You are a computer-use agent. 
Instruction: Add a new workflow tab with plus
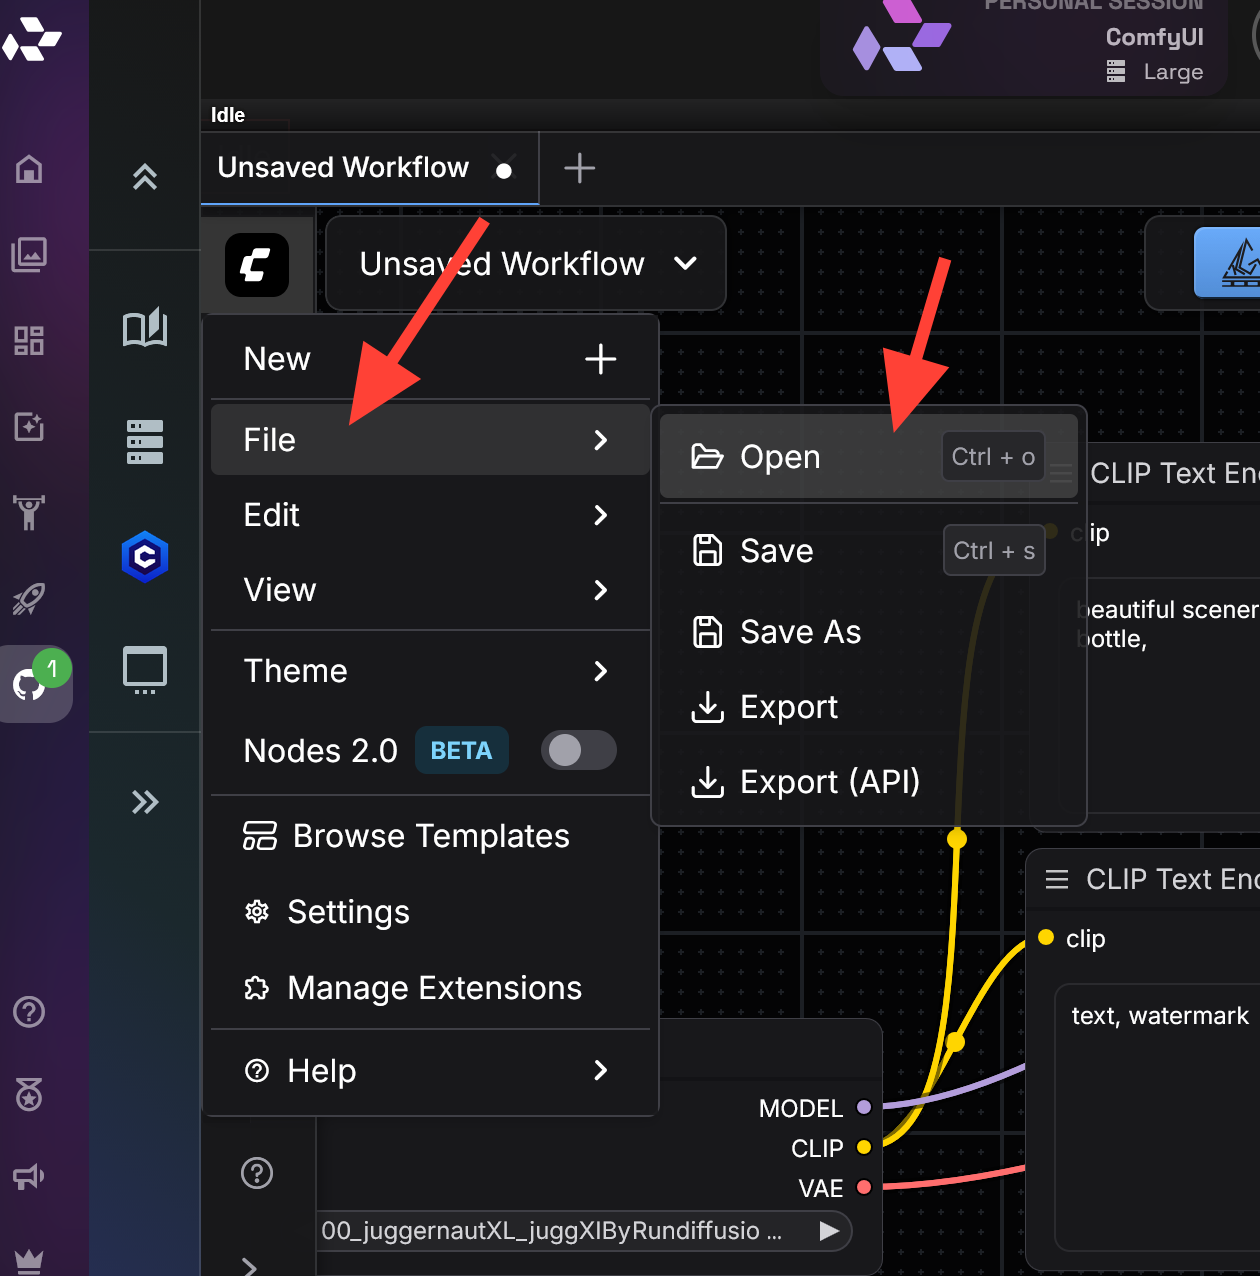click(x=579, y=168)
